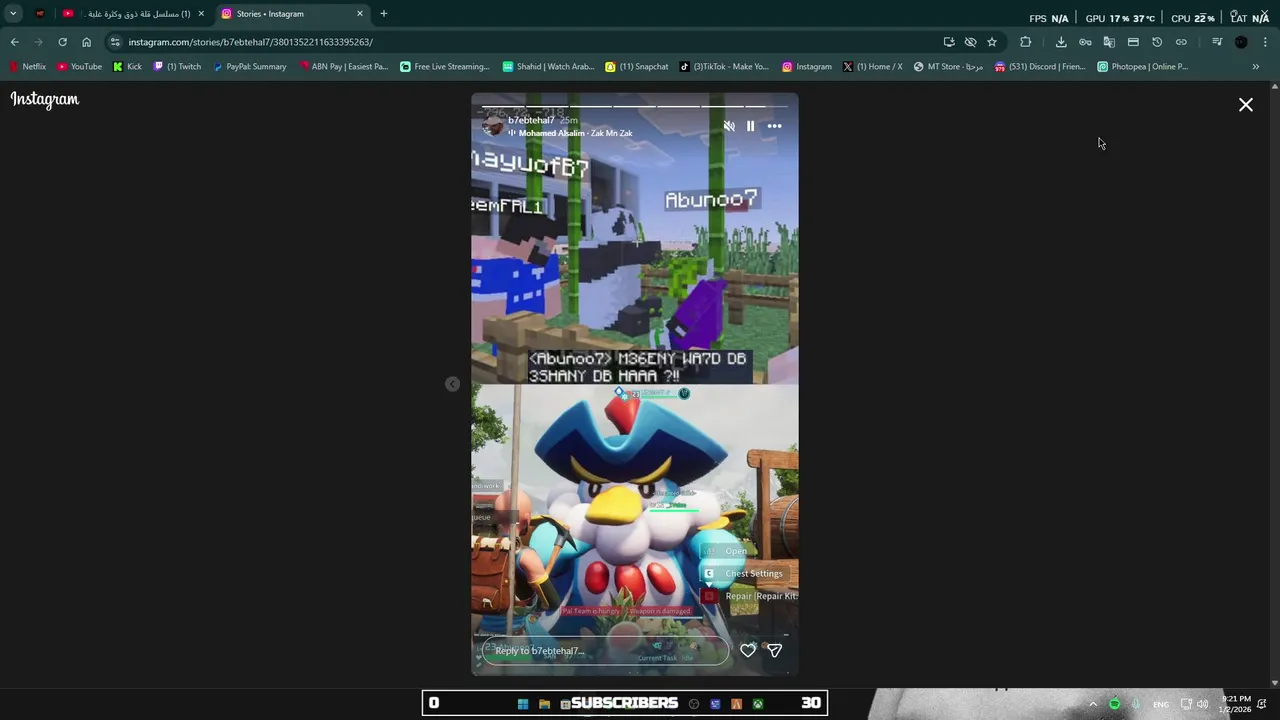Open the Shahid bookmark
Screen dimensions: 1280x720
point(548,67)
